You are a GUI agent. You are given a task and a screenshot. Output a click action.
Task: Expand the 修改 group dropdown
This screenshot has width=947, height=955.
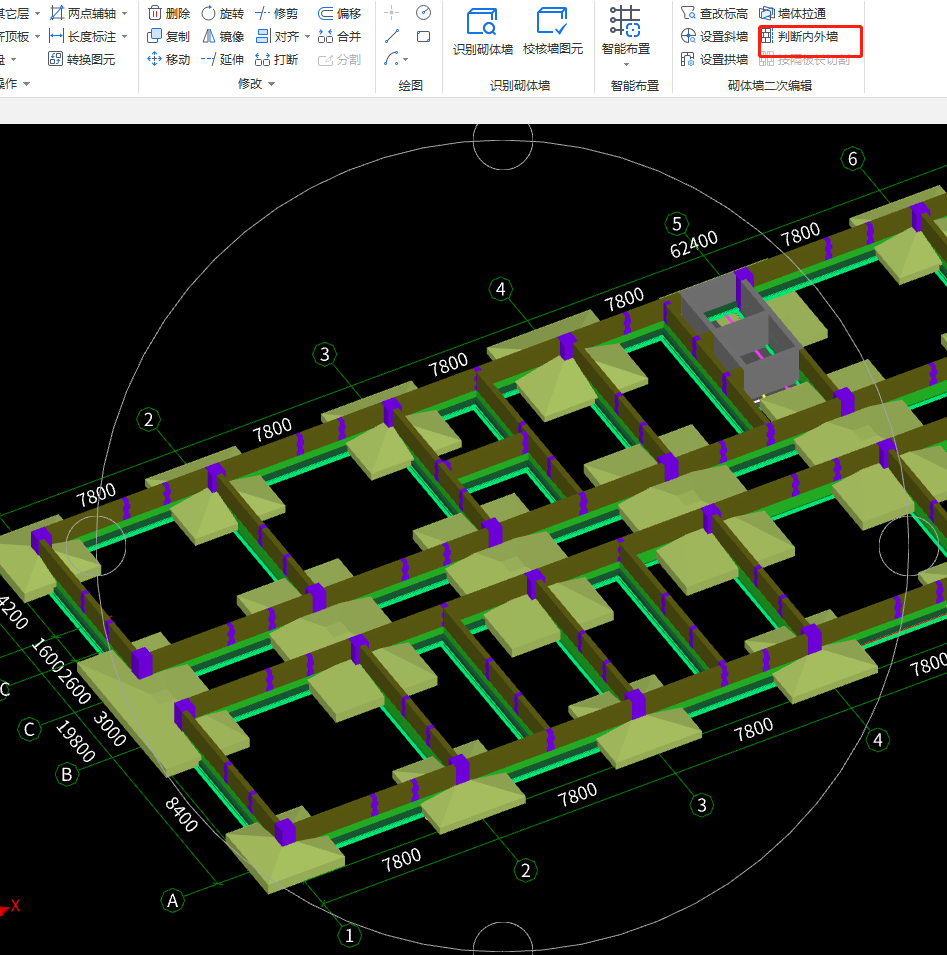pos(272,83)
